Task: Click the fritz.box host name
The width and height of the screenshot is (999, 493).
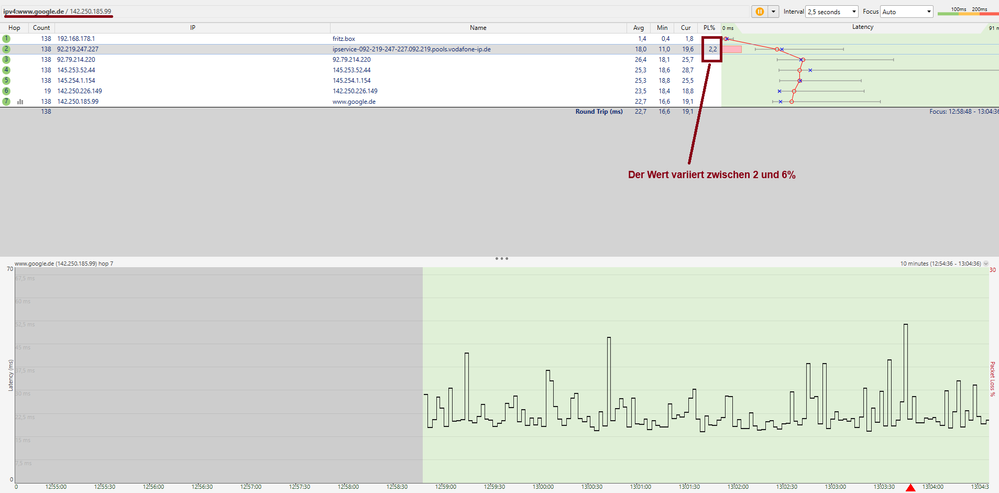Action: (x=343, y=39)
